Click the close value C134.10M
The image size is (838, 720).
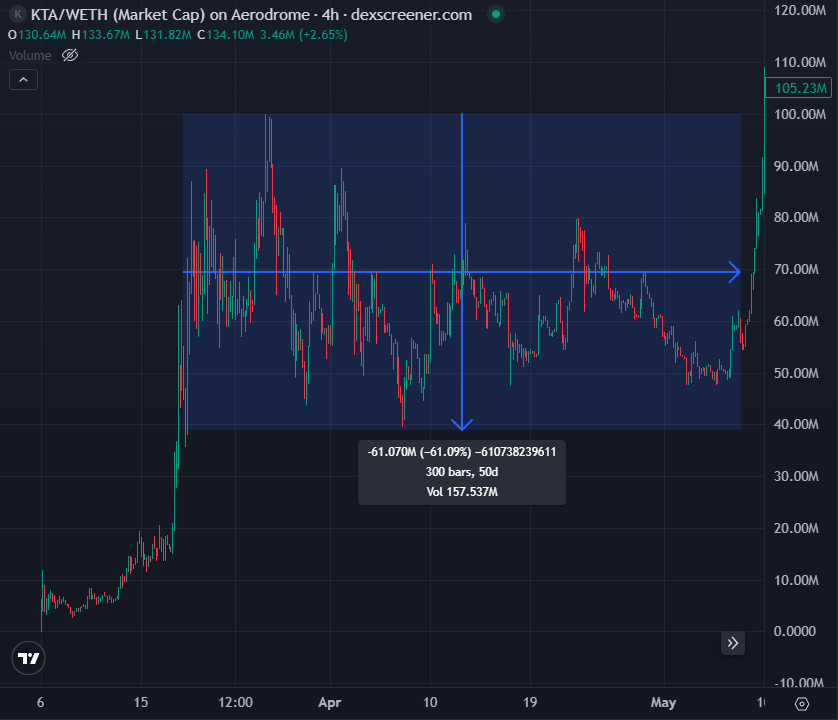click(226, 35)
